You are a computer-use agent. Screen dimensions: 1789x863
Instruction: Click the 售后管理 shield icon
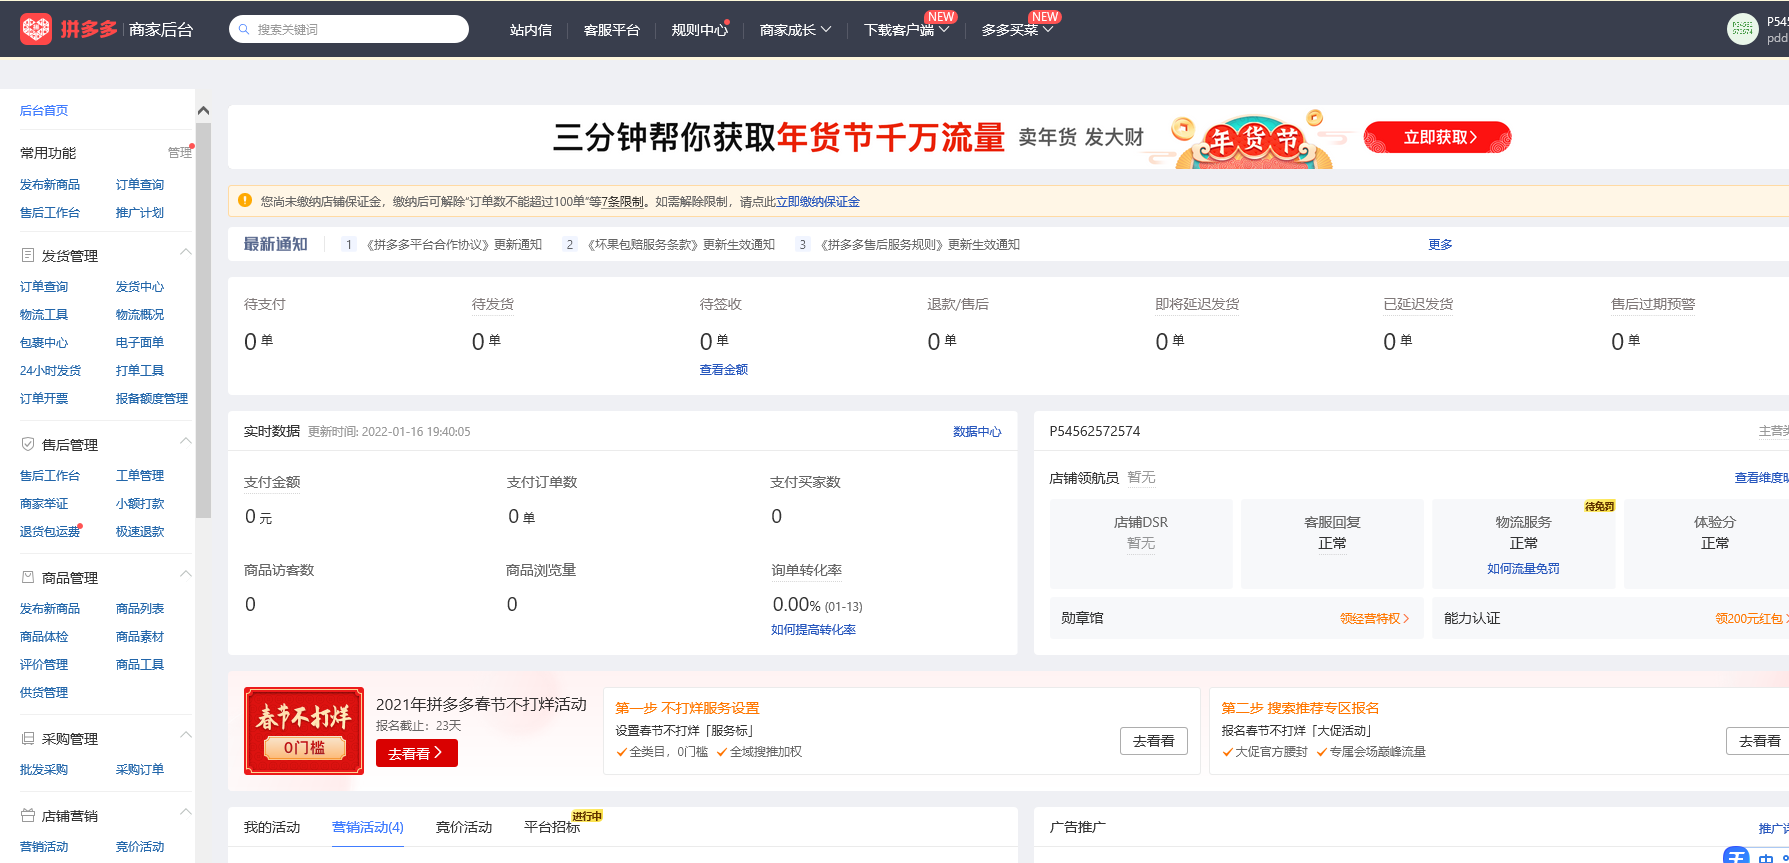(x=28, y=444)
